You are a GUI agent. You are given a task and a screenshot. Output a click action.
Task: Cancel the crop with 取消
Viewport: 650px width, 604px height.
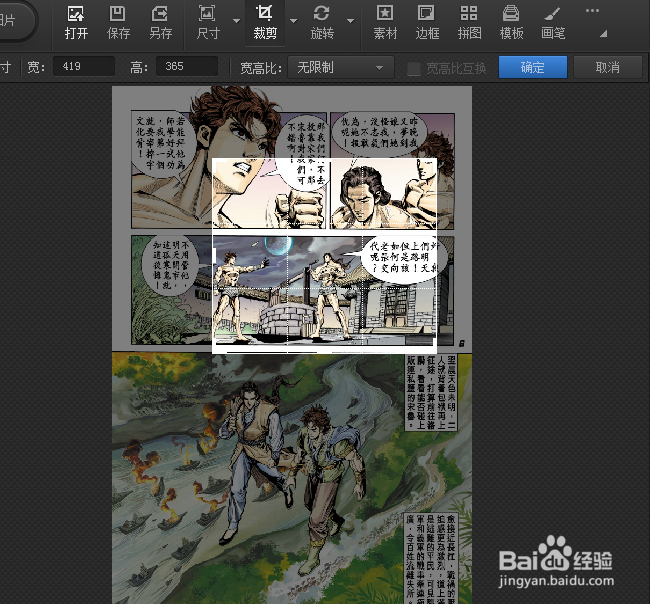click(x=608, y=67)
